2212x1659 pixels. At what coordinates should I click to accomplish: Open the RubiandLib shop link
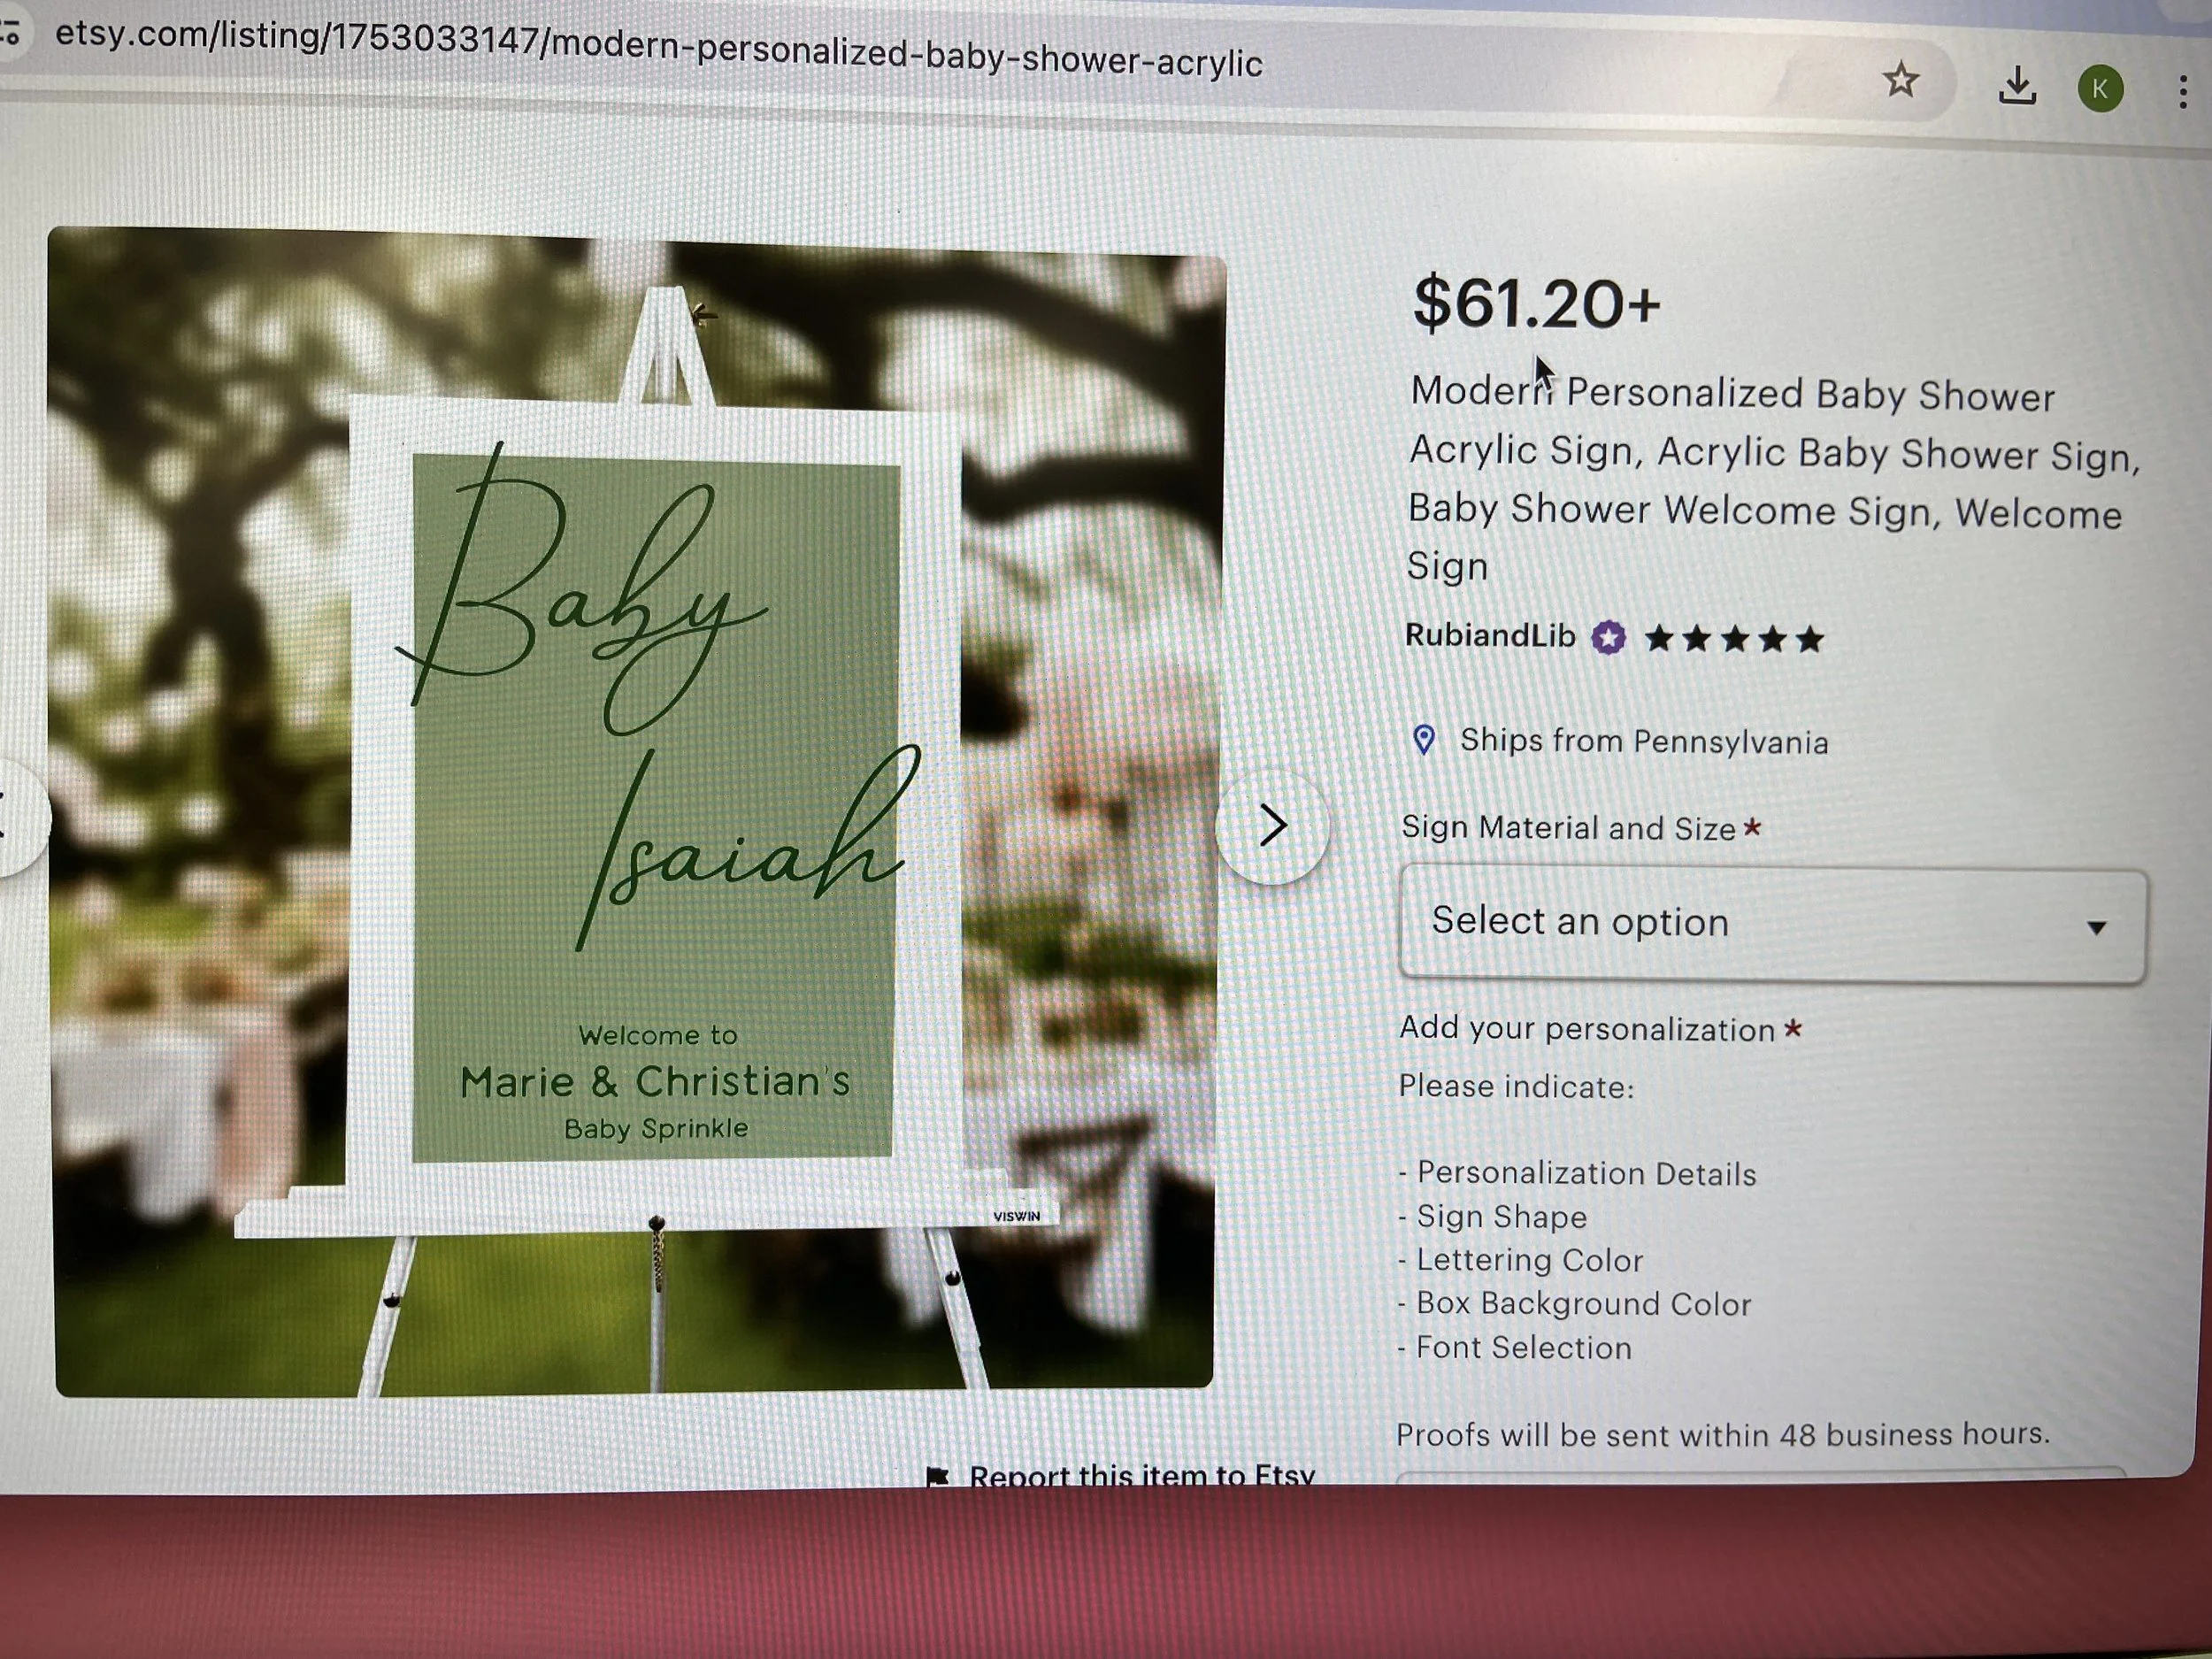click(1490, 635)
